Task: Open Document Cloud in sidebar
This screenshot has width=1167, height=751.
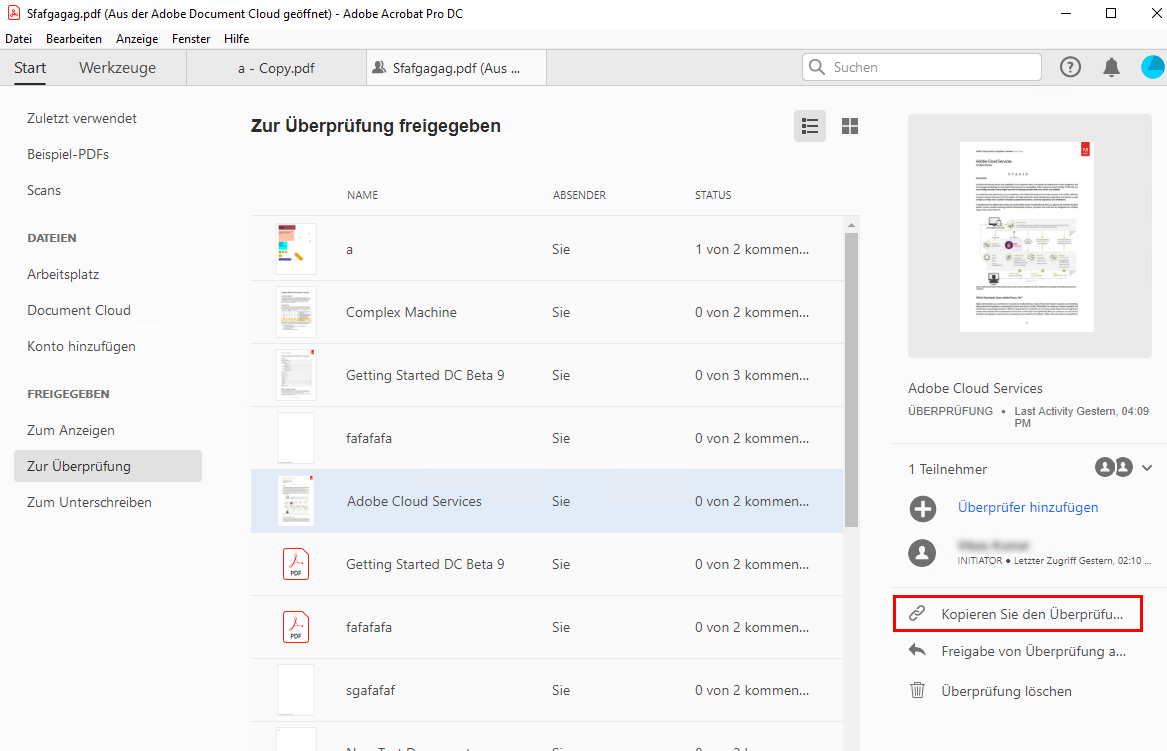Action: pyautogui.click(x=79, y=310)
